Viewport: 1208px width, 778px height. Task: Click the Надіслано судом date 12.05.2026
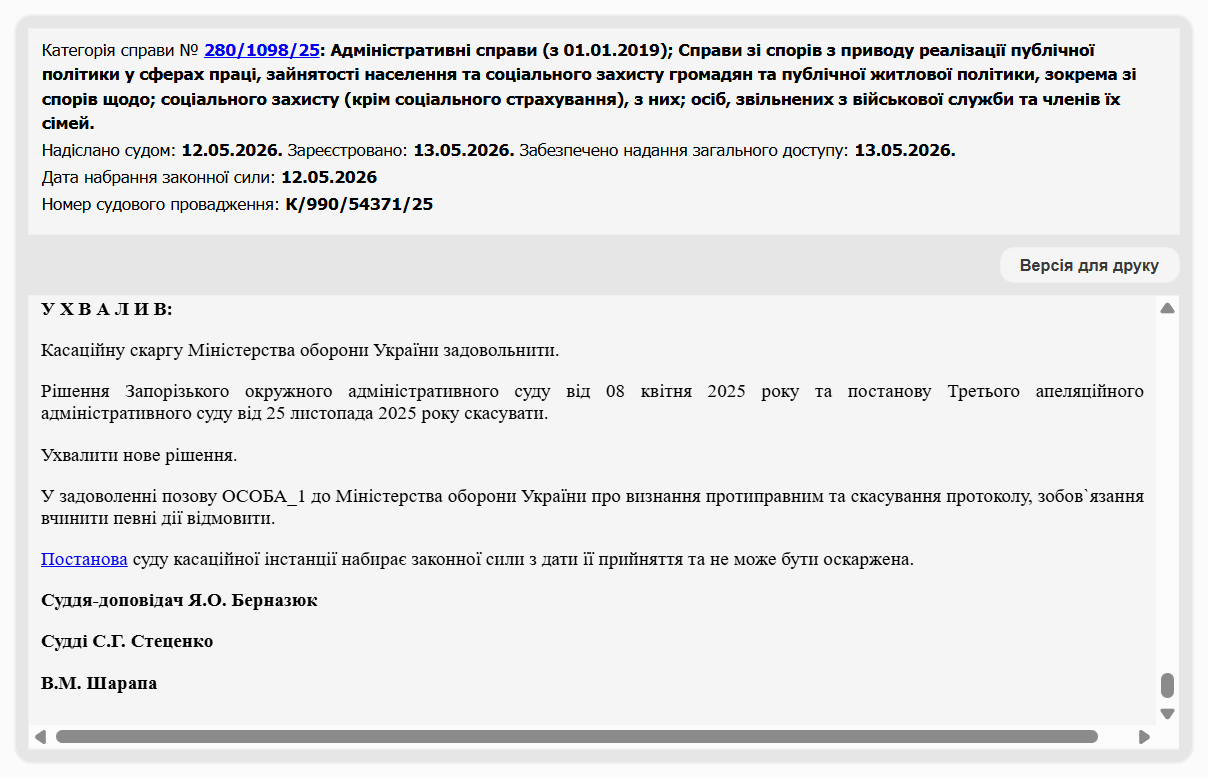[232, 151]
